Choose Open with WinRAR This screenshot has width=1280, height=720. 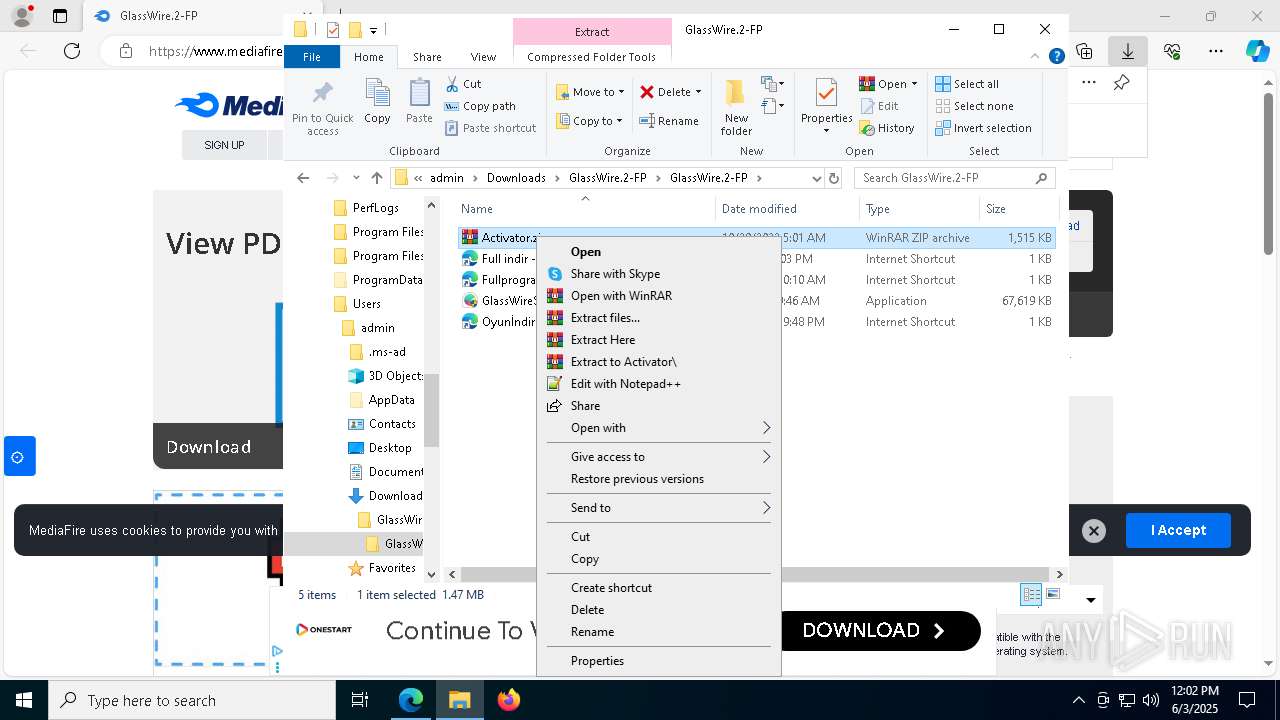659,296
